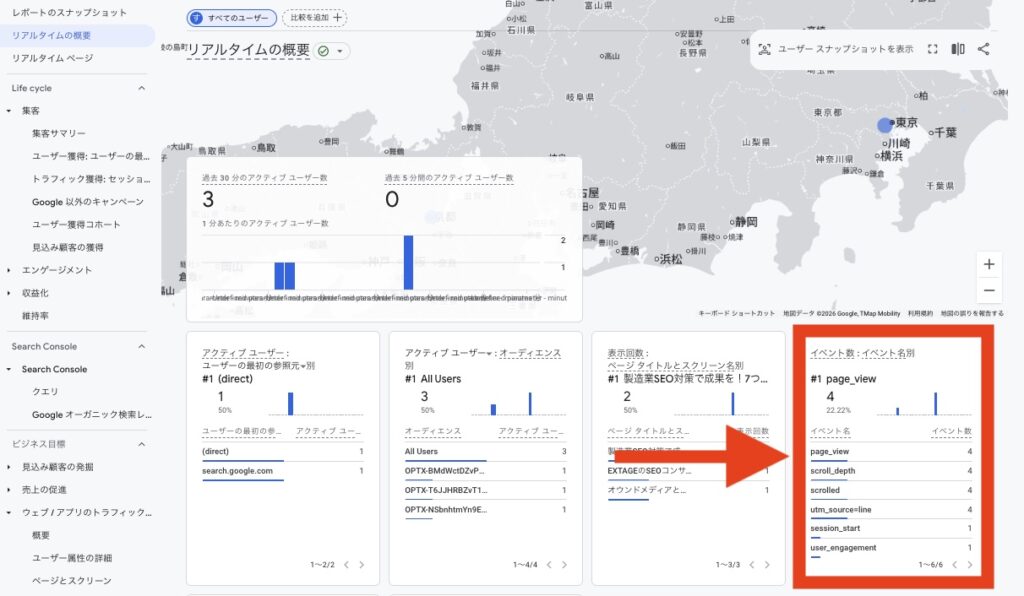Image resolution: width=1024 pixels, height=596 pixels.
Task: Zoom in on the map
Action: [989, 265]
